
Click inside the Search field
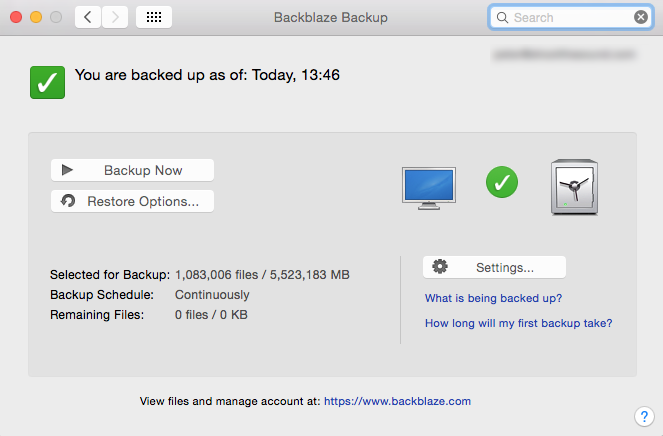571,17
